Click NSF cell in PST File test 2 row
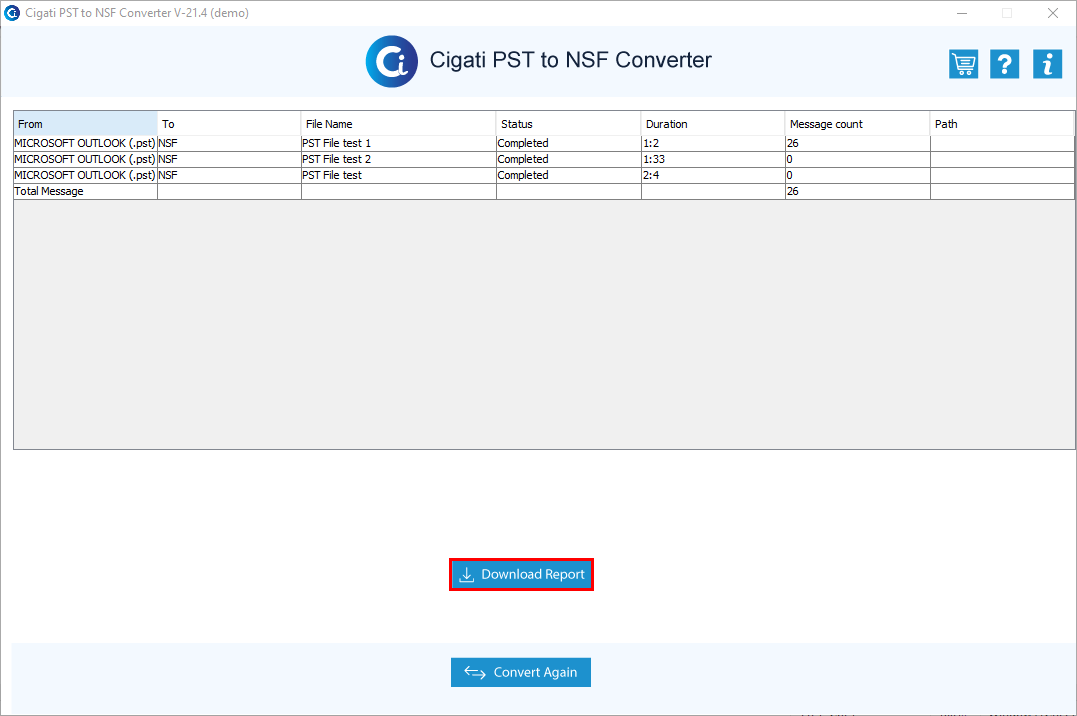The width and height of the screenshot is (1077, 716). point(229,159)
